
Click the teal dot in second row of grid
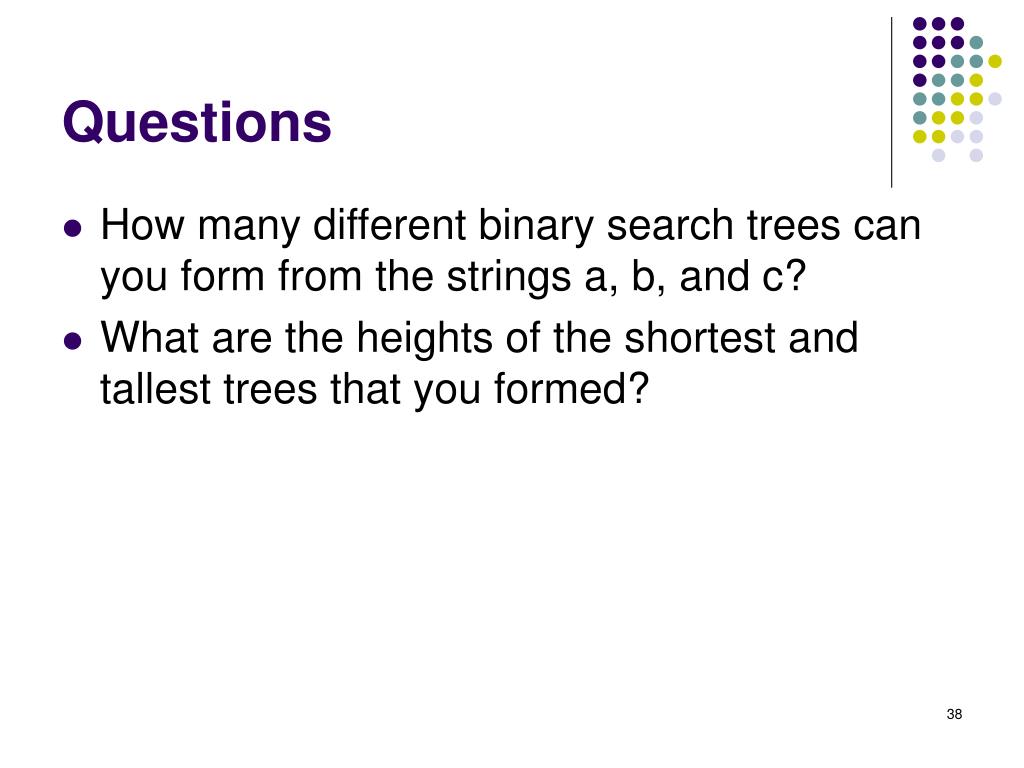976,43
